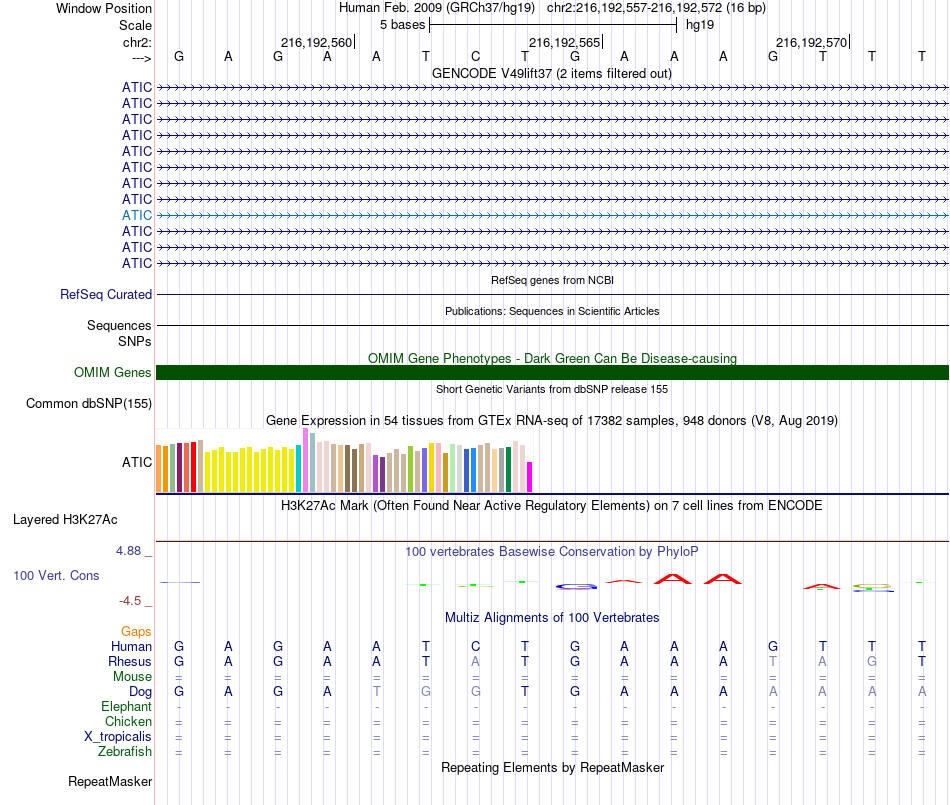Click the RepeatMasker track label
Viewport: 950px width, 805px height.
(110, 781)
